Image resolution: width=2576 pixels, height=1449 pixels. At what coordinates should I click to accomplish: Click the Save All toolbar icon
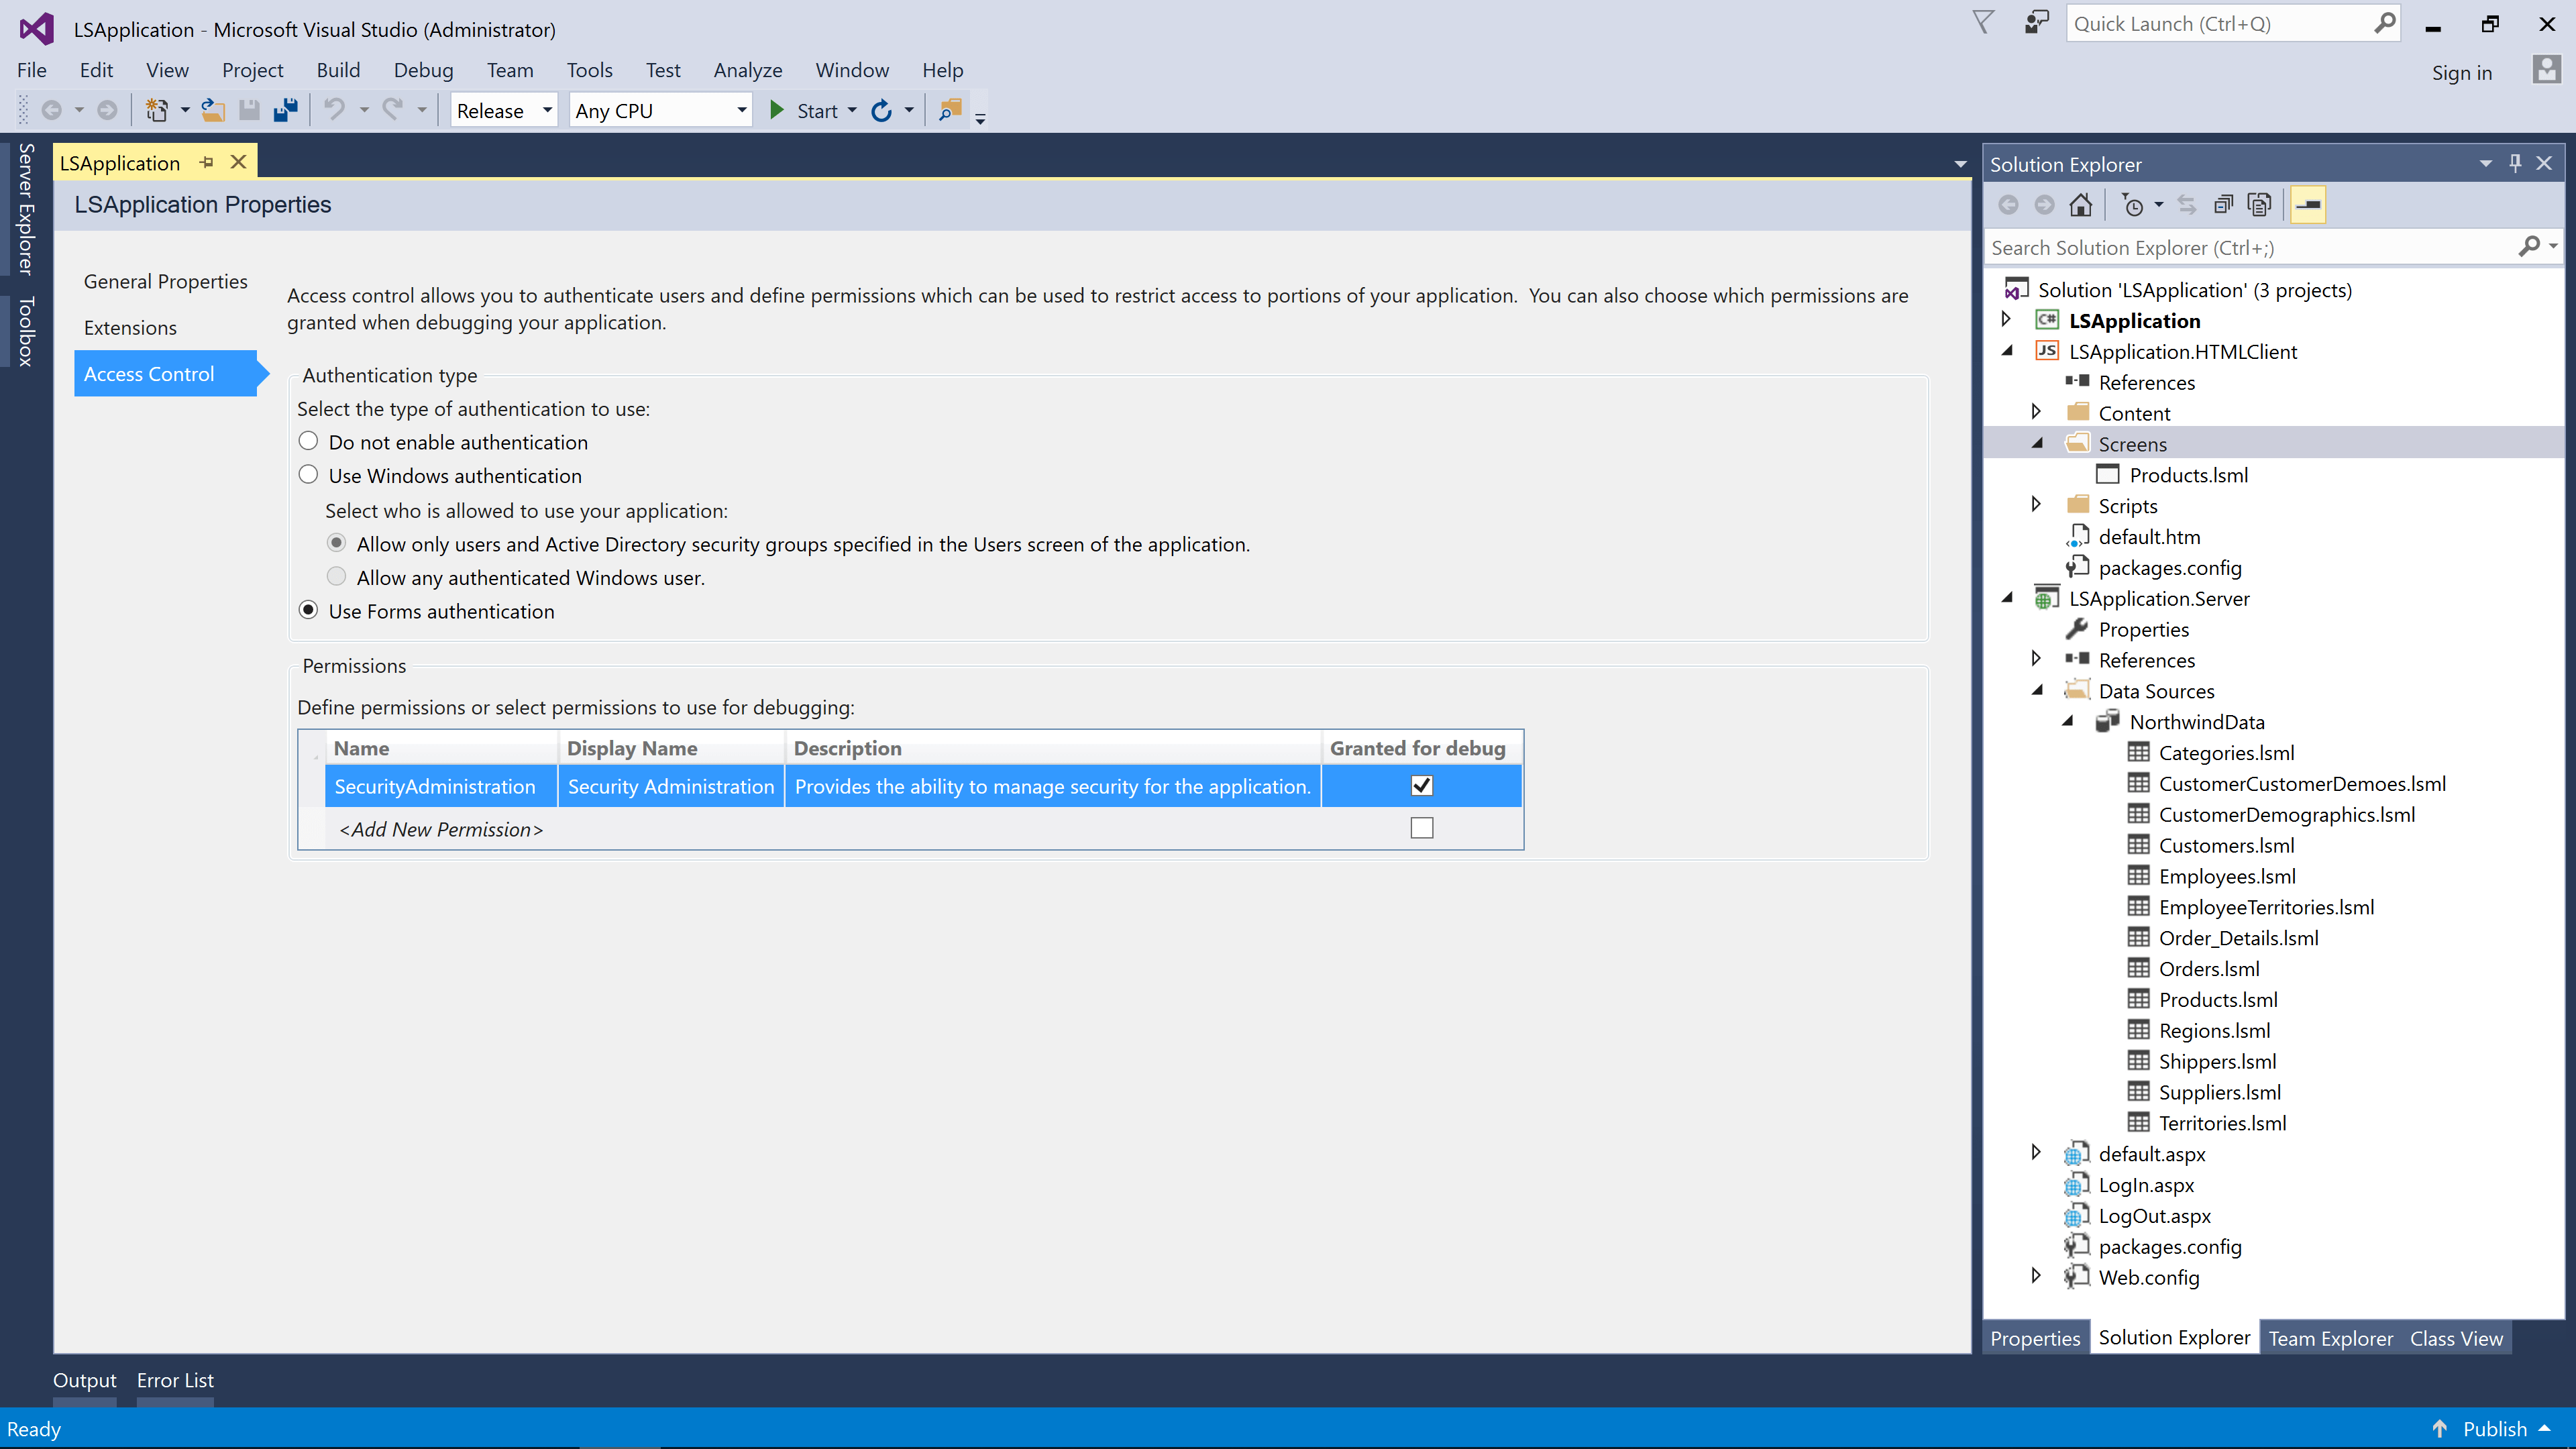[x=286, y=110]
